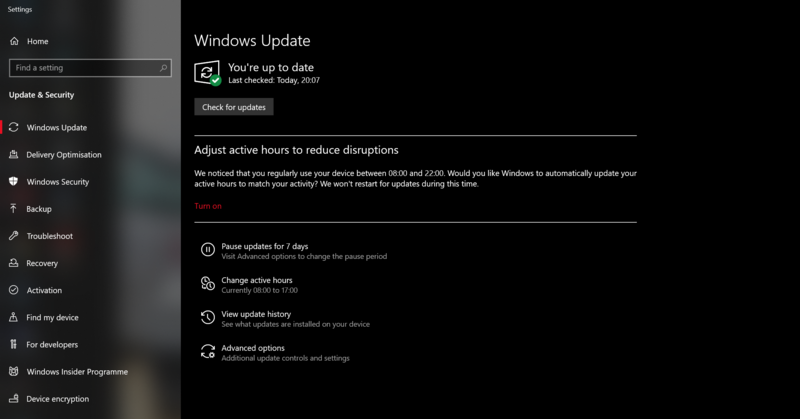
Task: Click the pause updates circle icon
Action: tap(208, 250)
